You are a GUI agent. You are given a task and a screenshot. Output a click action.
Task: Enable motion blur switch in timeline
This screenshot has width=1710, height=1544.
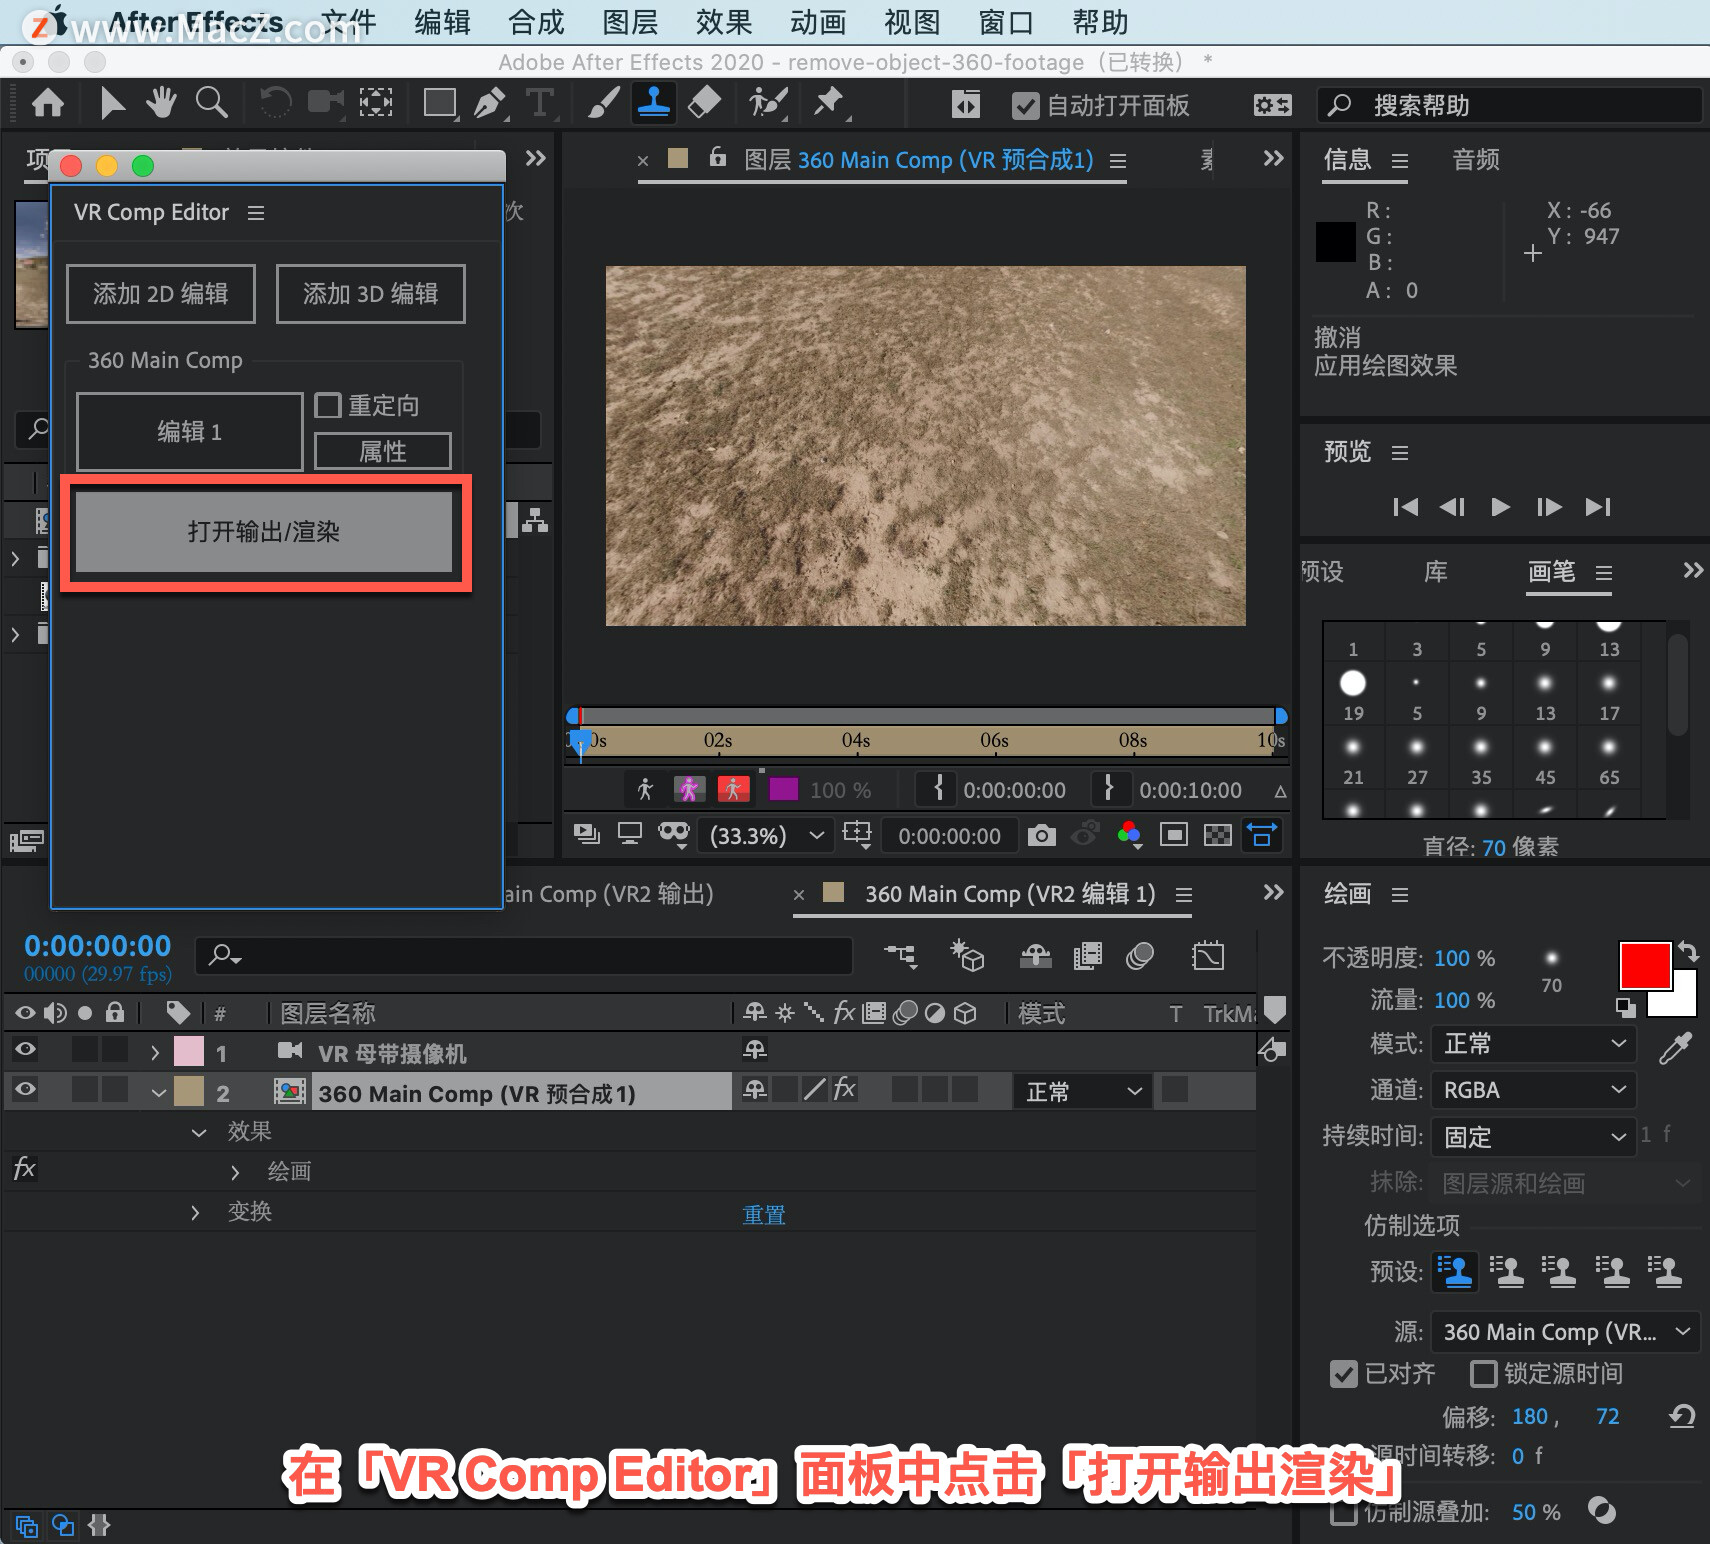tap(1140, 957)
